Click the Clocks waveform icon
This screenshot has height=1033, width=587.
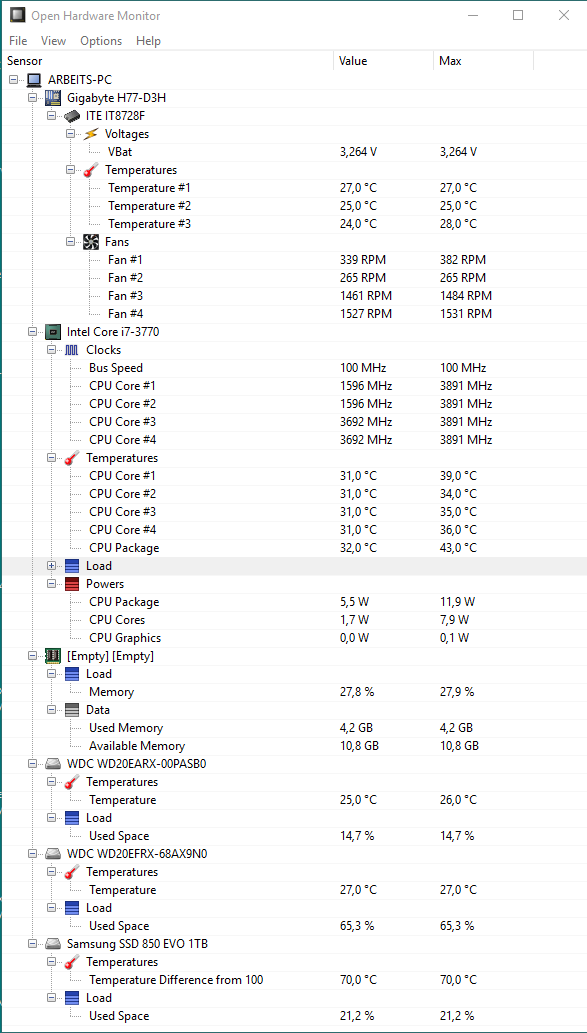72,350
